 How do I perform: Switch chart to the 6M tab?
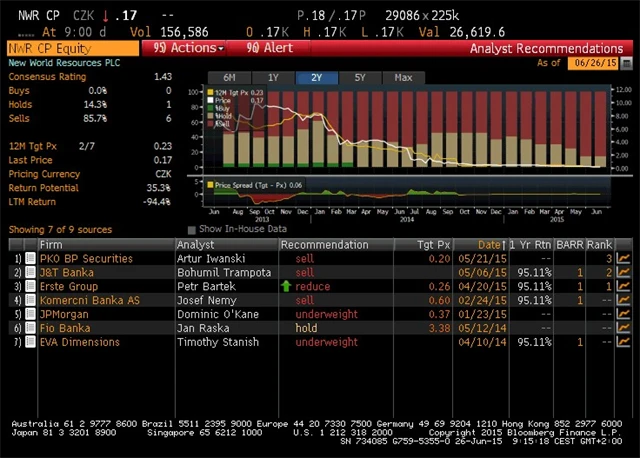229,77
